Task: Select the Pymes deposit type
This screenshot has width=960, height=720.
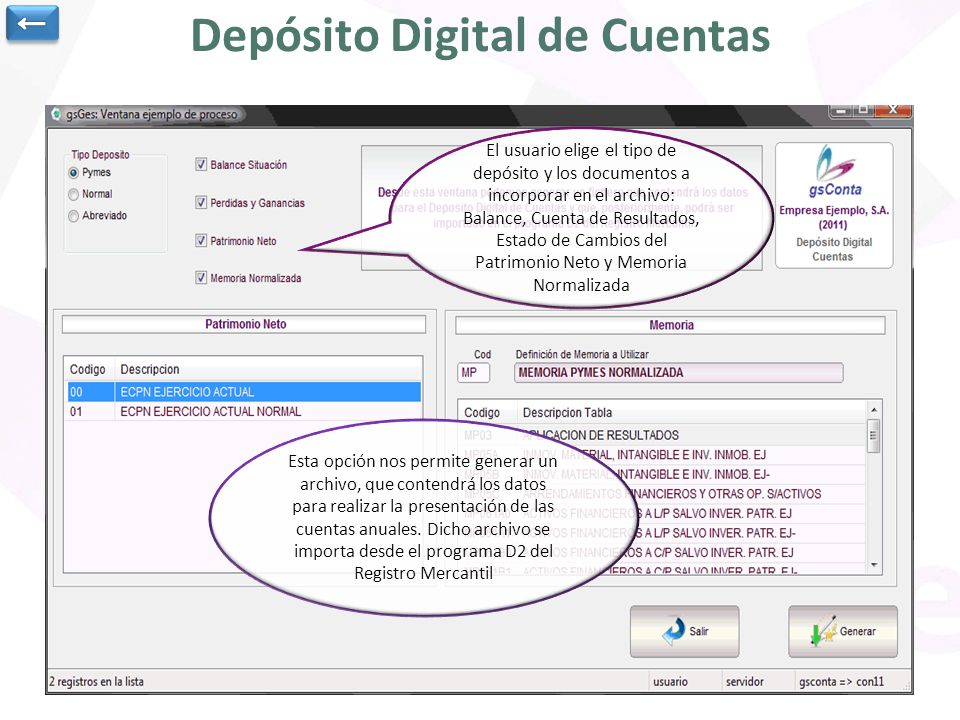Action: click(73, 173)
